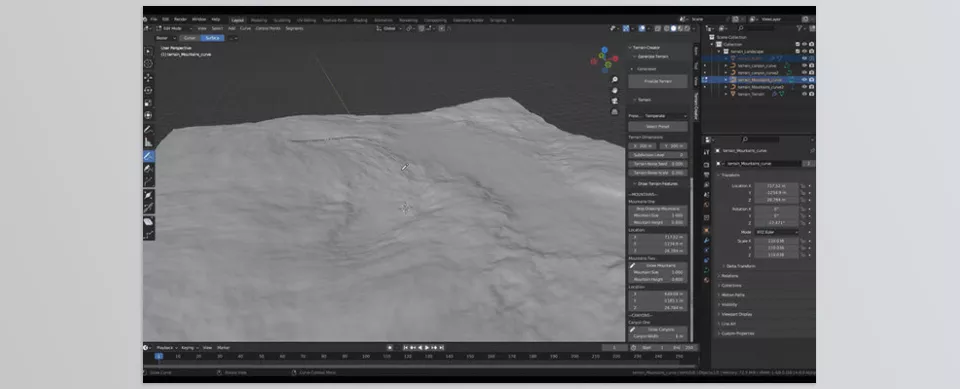Open the Window menu
The image size is (960, 389).
199,20
